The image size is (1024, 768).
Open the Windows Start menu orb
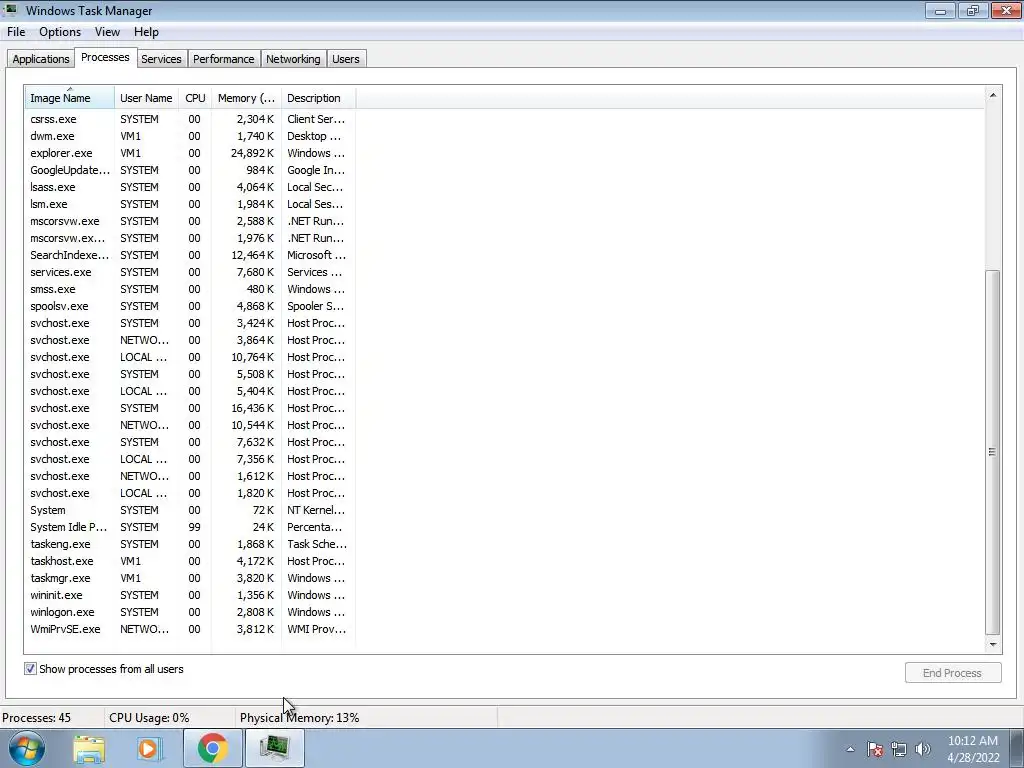click(26, 748)
